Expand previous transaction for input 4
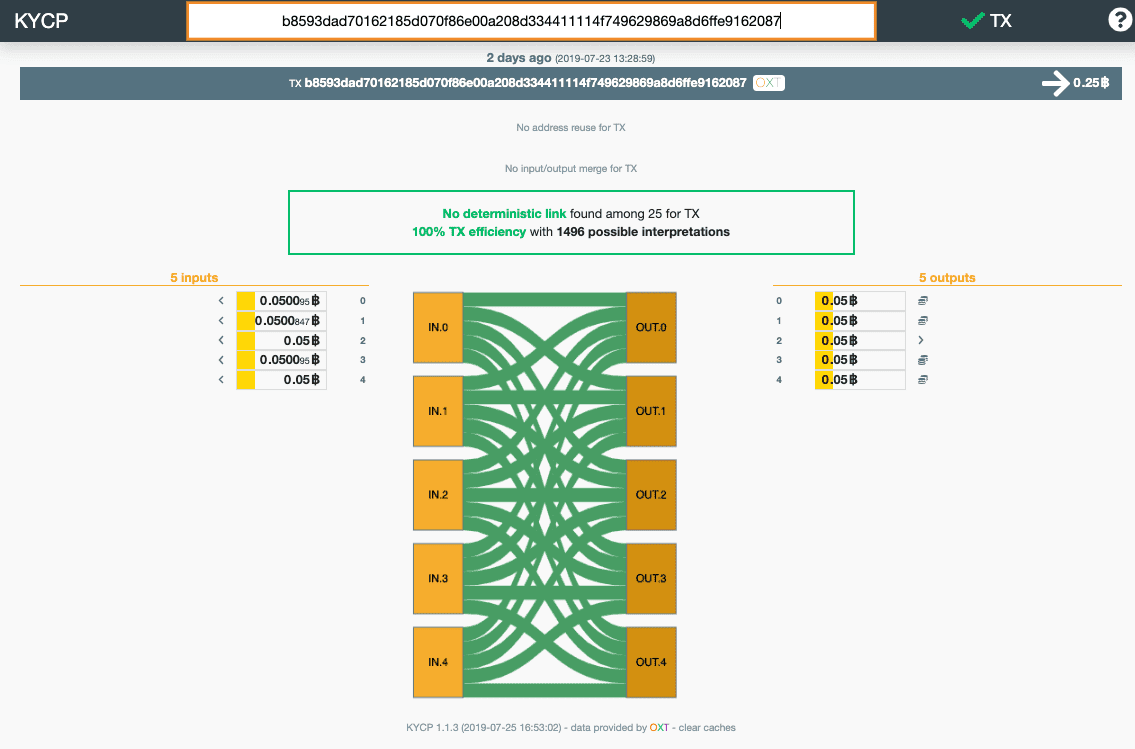 (x=221, y=379)
